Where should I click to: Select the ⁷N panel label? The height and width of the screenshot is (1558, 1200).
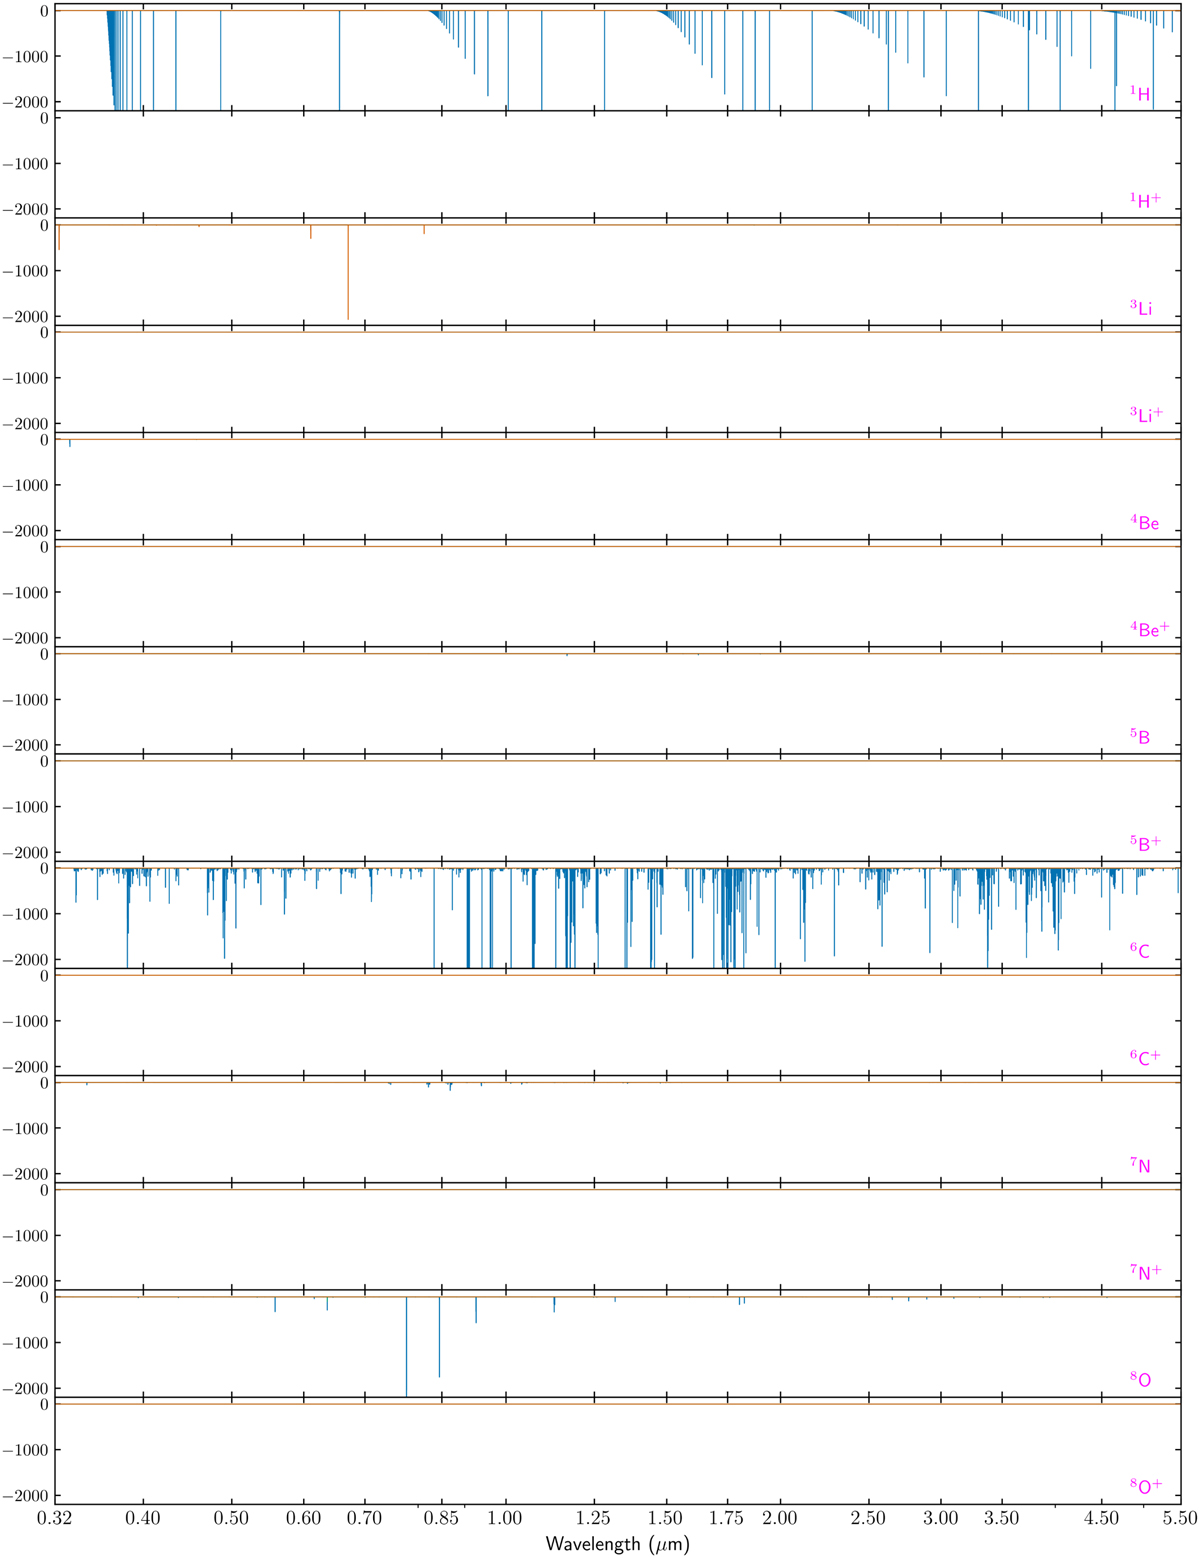click(1140, 1165)
